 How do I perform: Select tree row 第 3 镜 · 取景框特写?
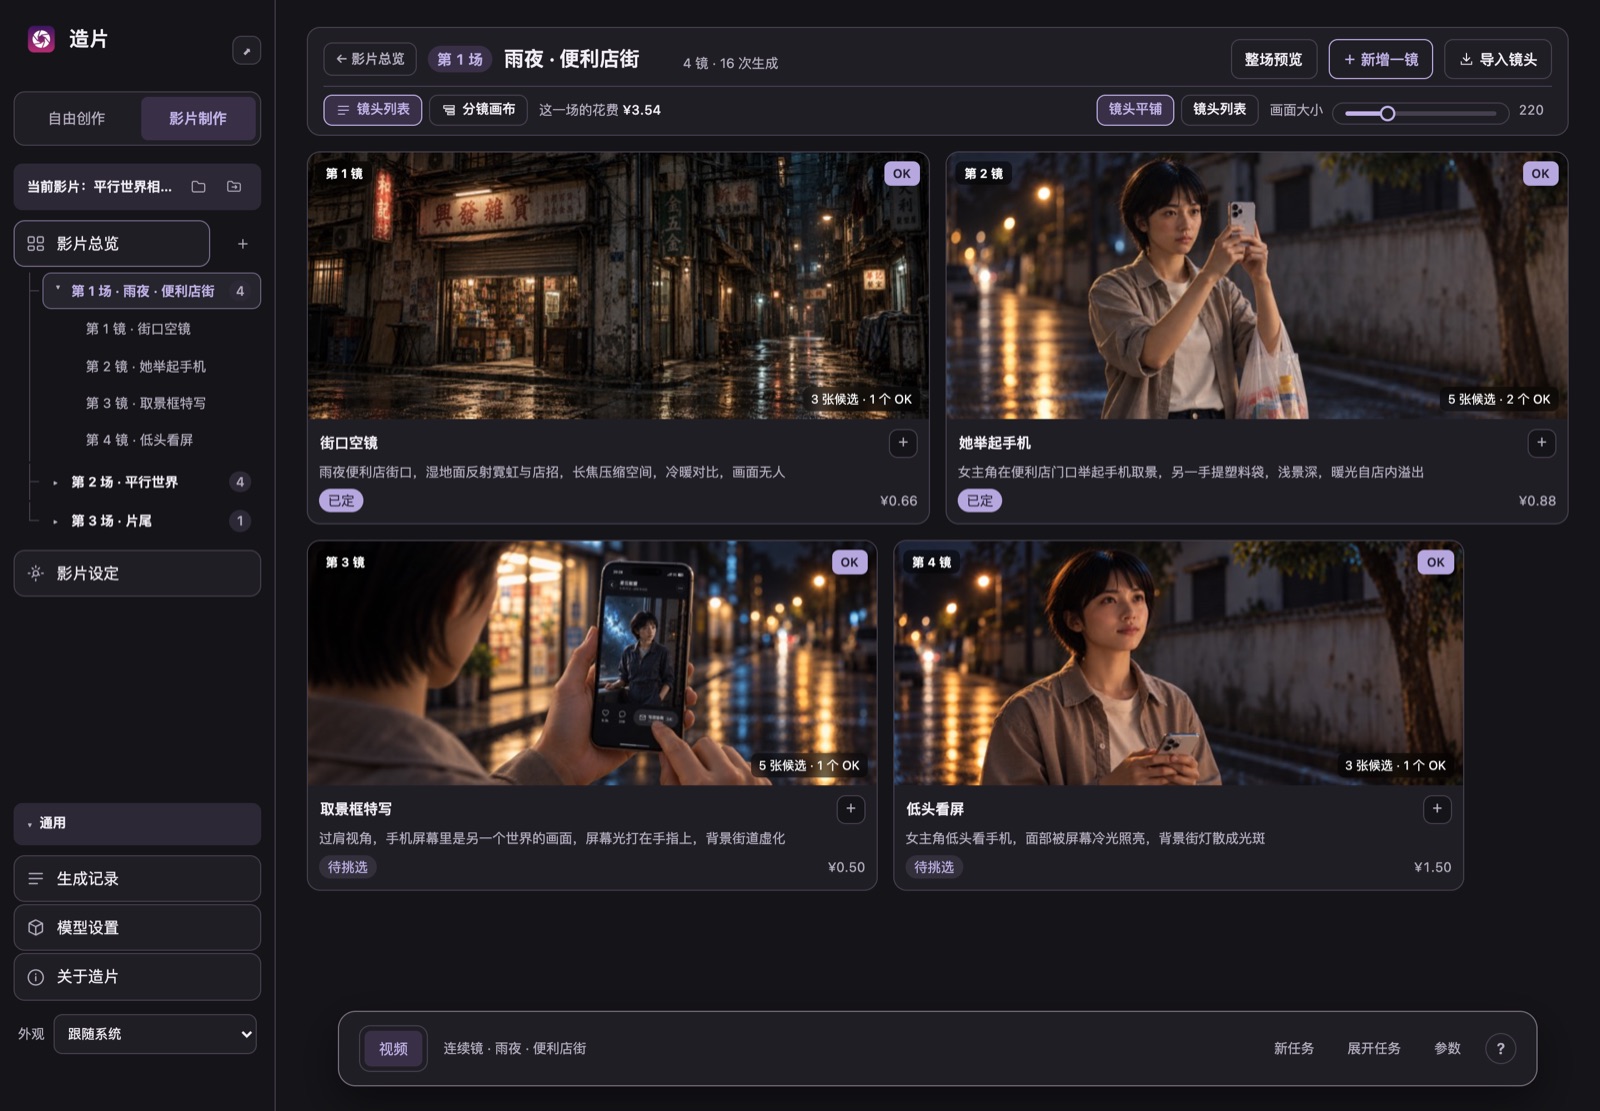click(x=145, y=403)
